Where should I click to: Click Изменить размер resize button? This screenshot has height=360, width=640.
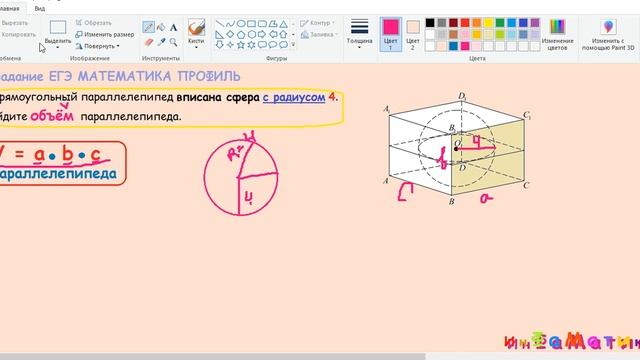tap(105, 35)
